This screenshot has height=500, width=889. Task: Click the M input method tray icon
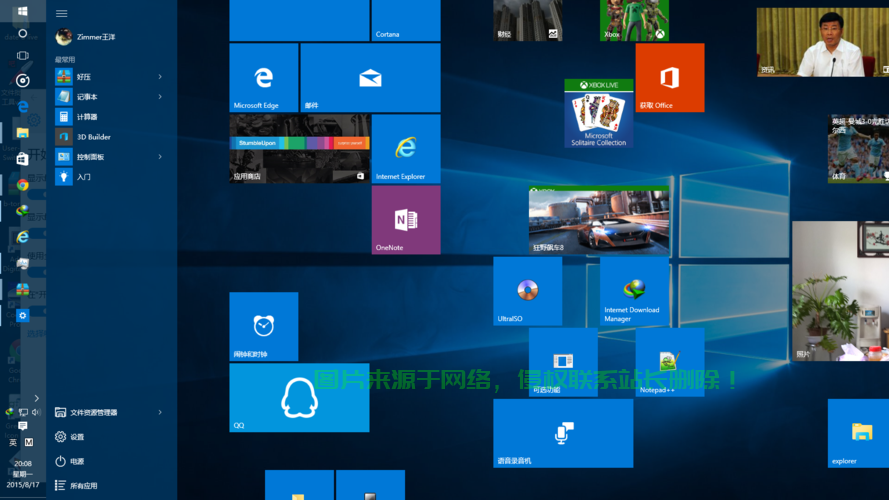point(29,442)
